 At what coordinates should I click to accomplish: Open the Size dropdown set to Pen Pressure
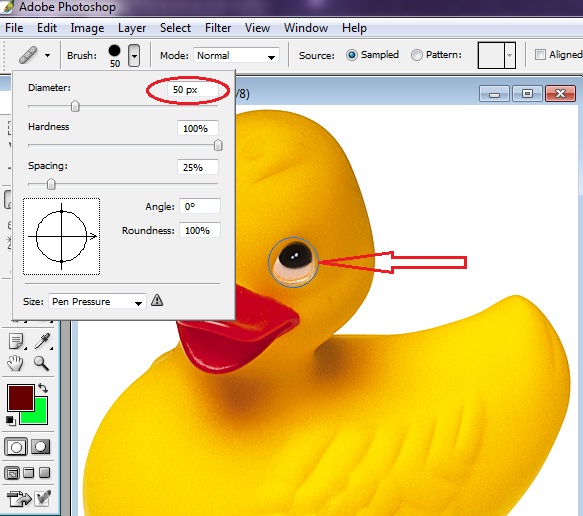[x=97, y=301]
